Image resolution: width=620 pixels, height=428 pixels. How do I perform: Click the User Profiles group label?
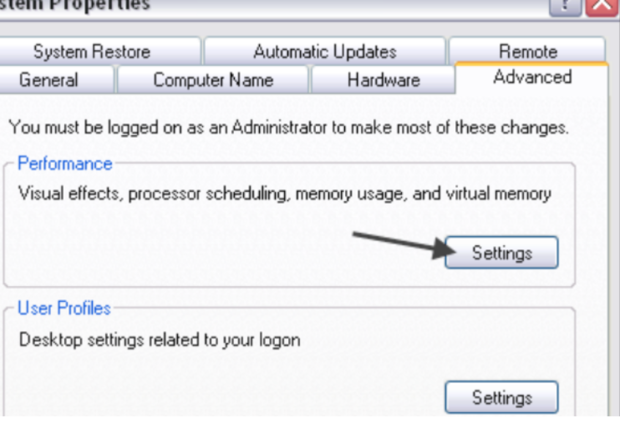point(64,308)
